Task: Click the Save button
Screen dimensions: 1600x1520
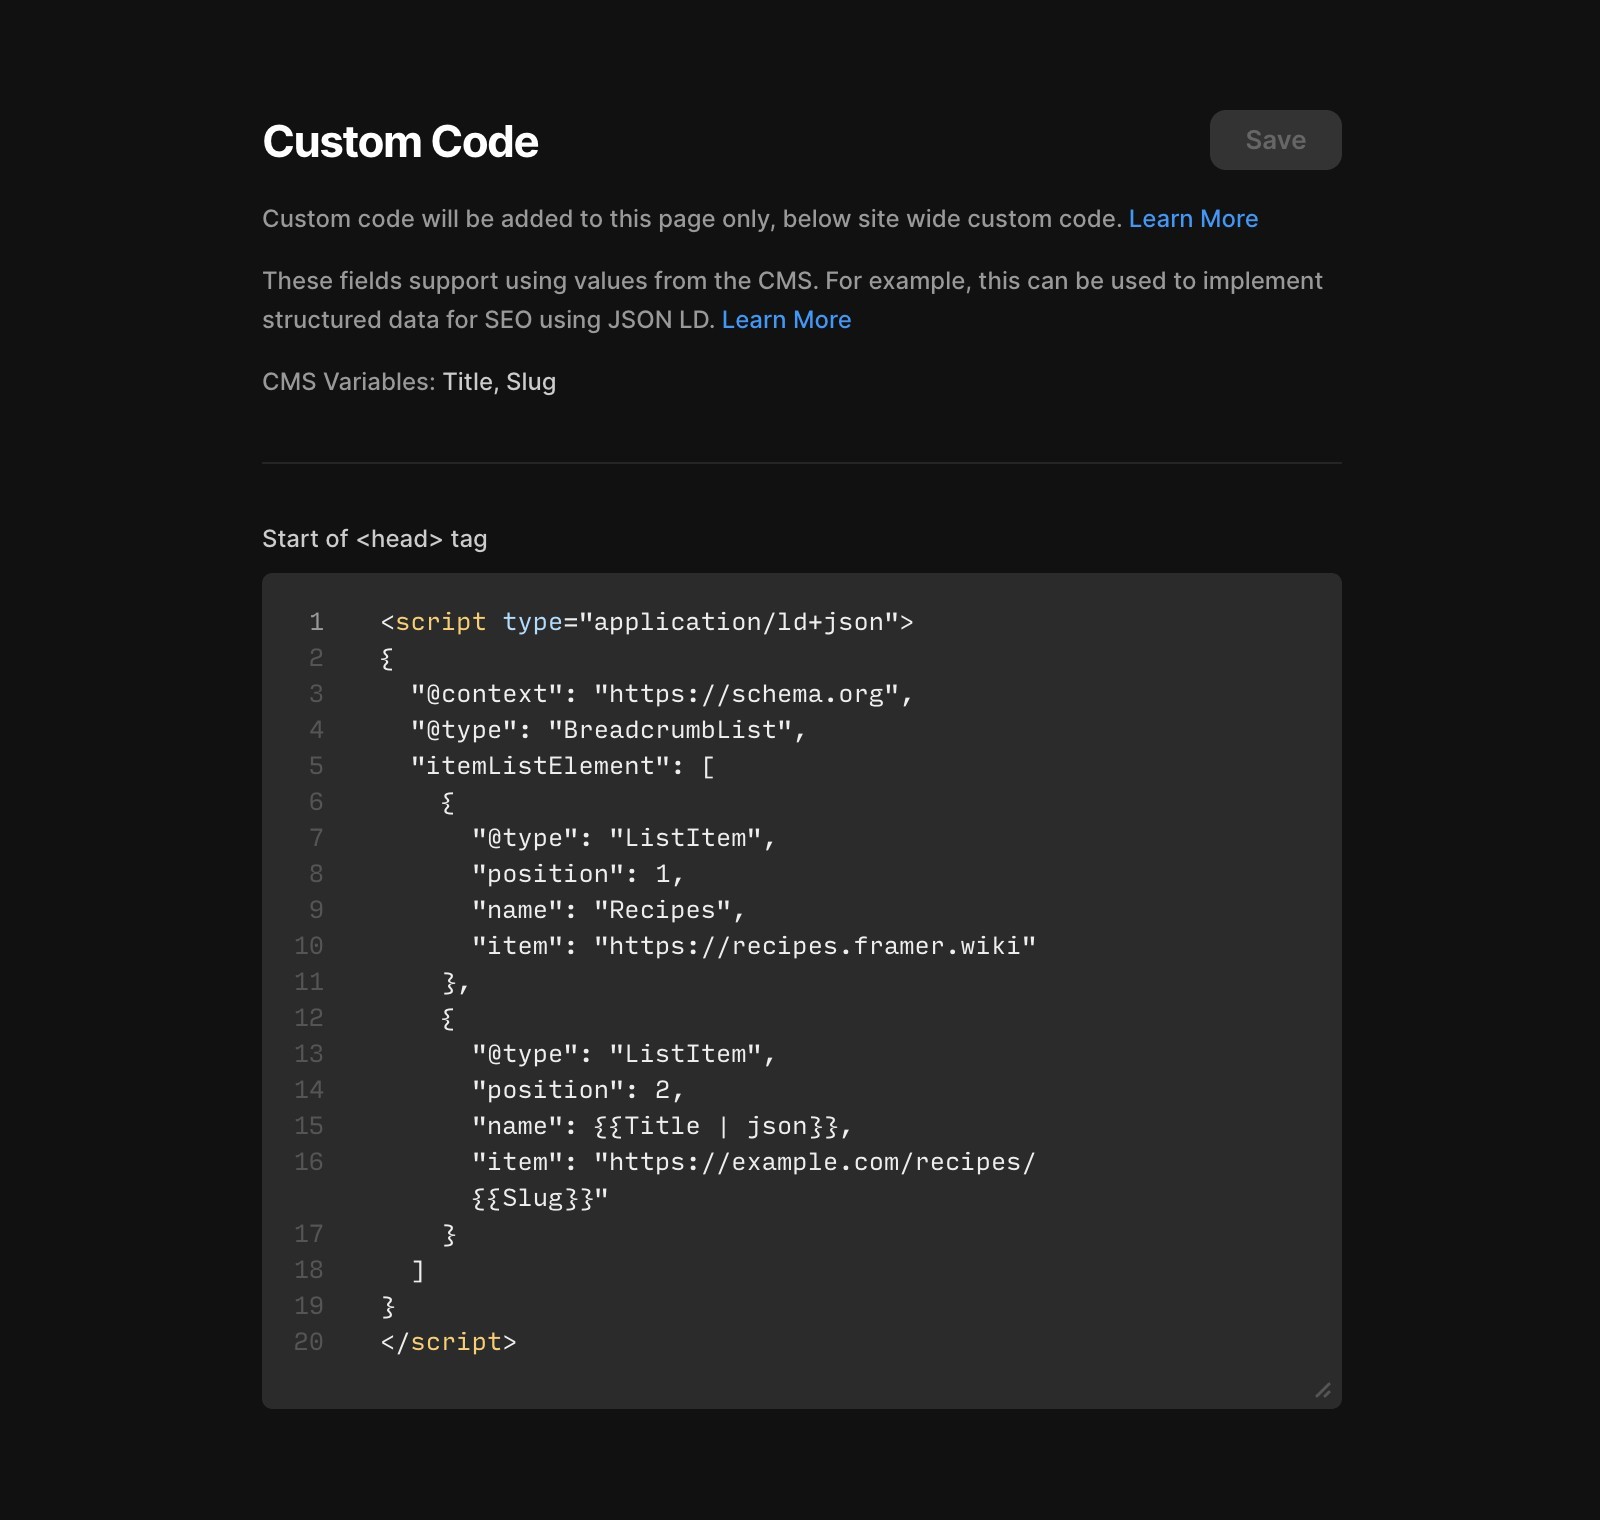Action: click(1275, 140)
